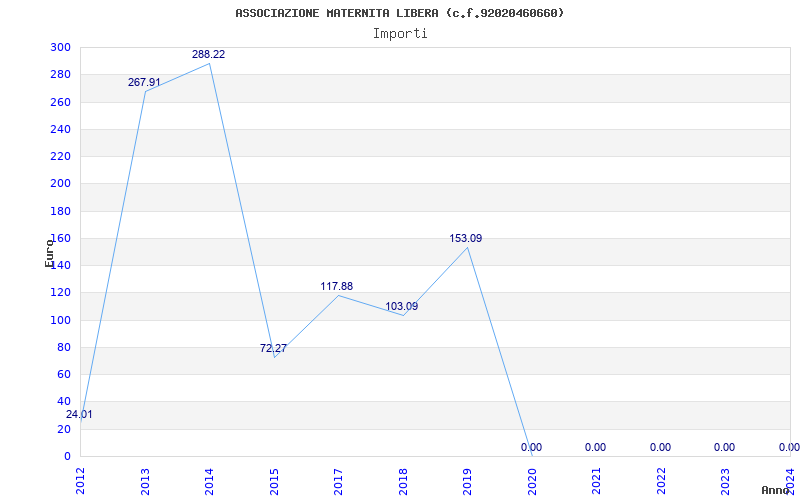800x500 pixels.
Task: Select the 72.27 data label
Action: pyautogui.click(x=273, y=348)
